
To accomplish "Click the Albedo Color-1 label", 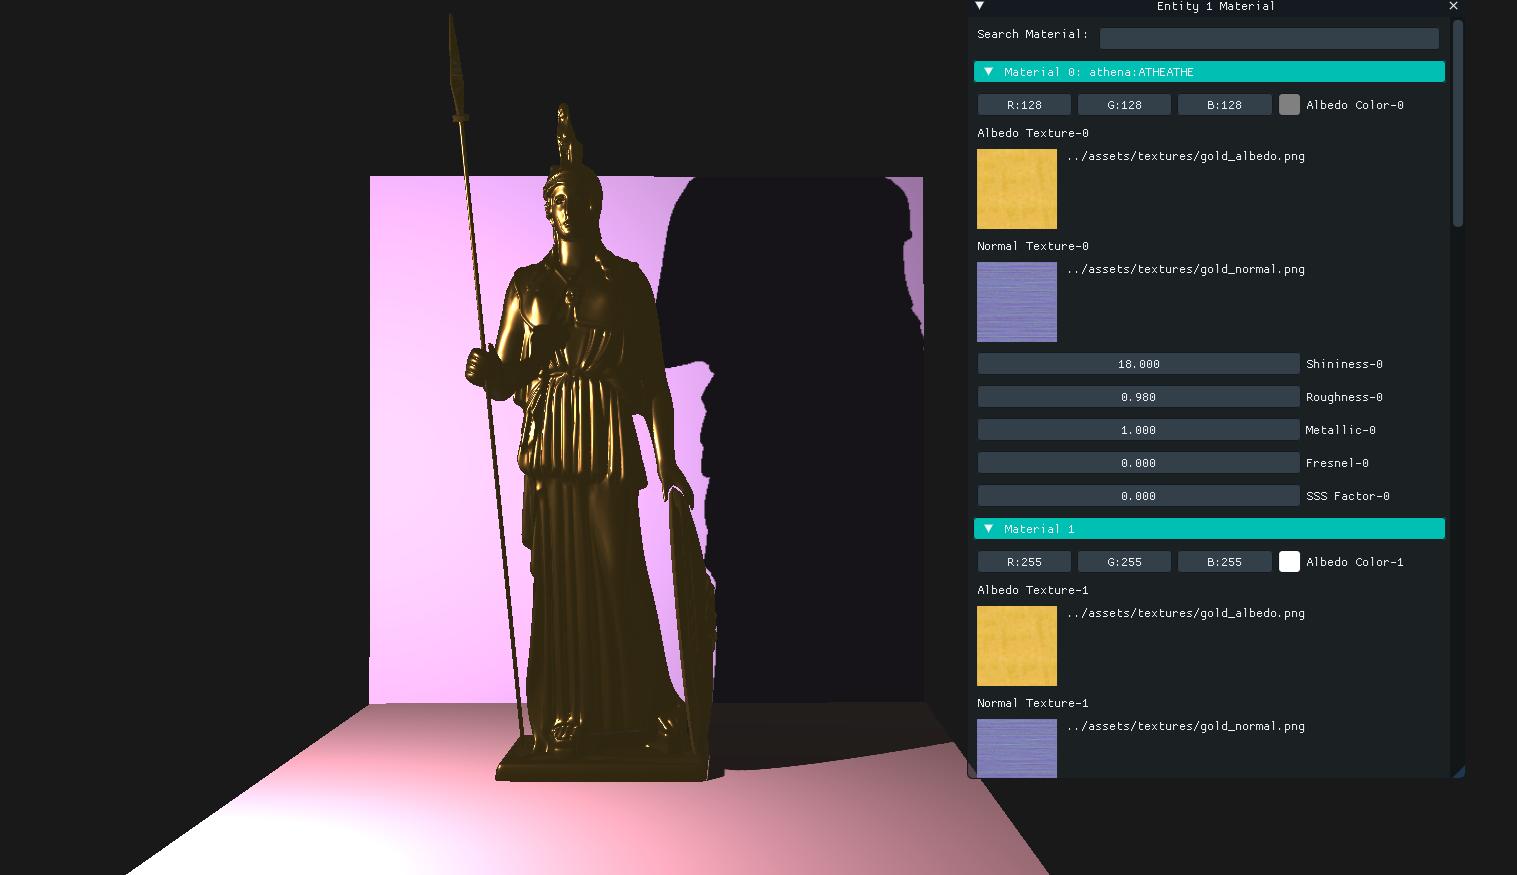I will 1355,562.
